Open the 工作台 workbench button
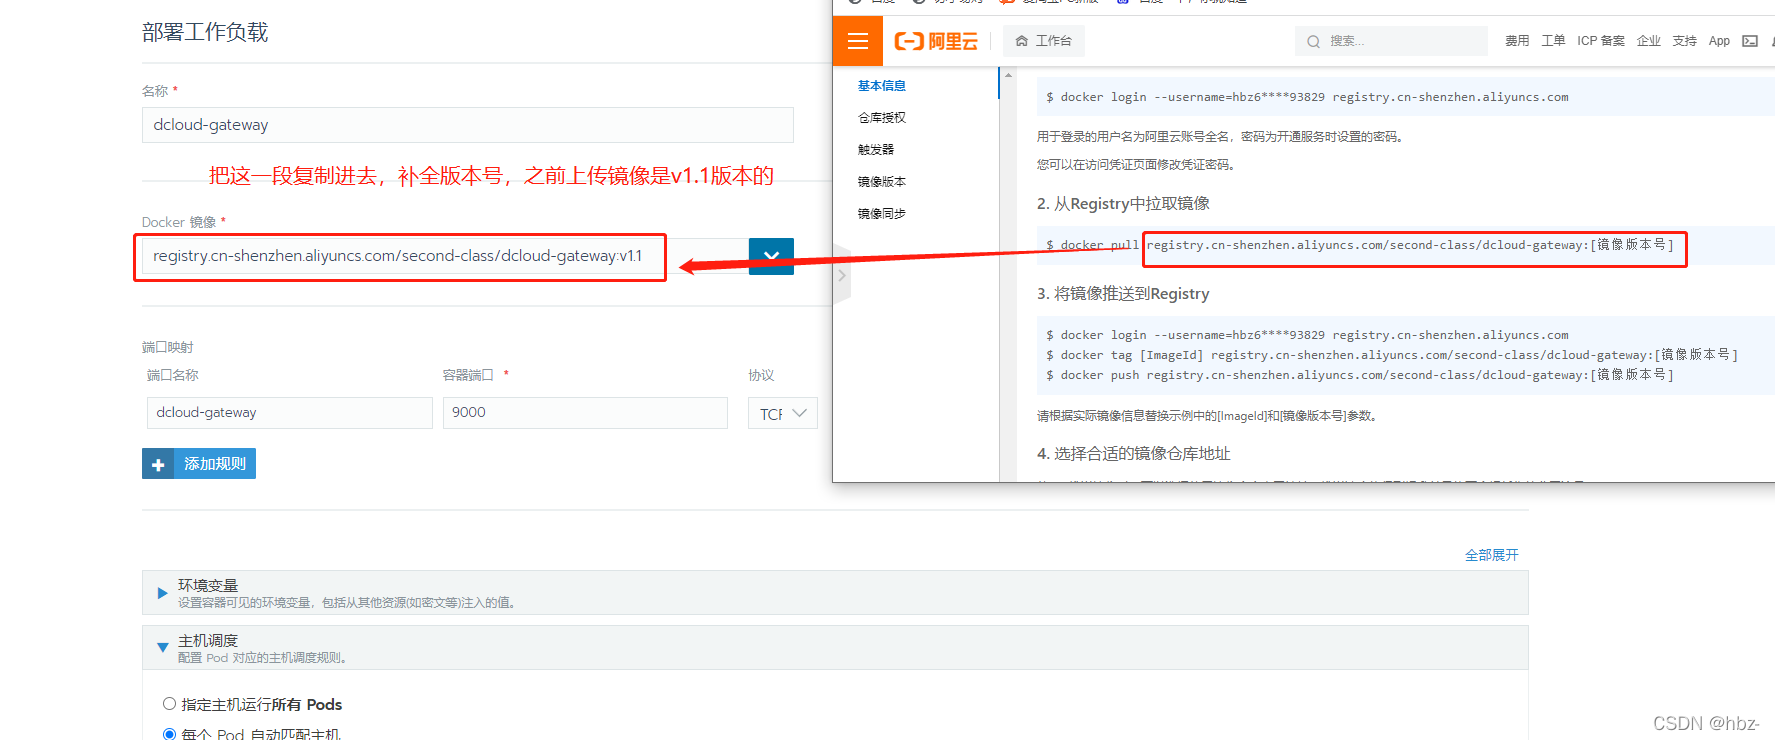Viewport: 1775px width, 740px height. click(1044, 41)
